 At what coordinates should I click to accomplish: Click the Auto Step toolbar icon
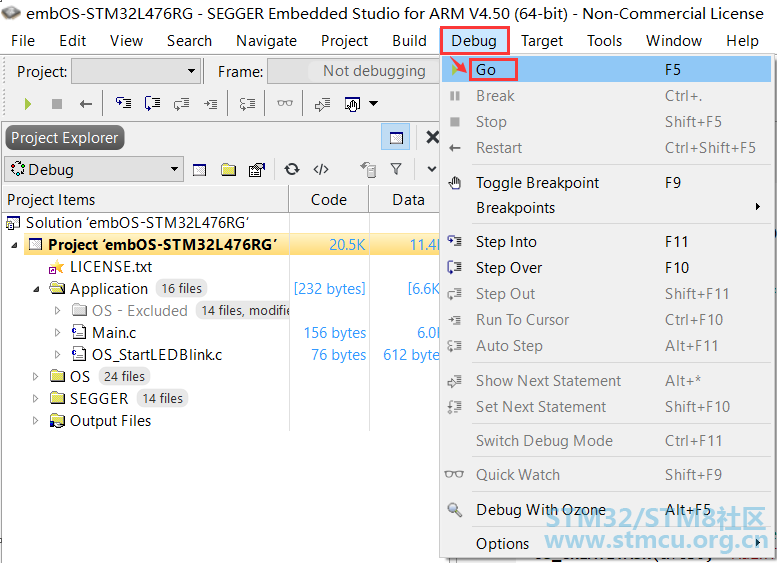(x=247, y=104)
